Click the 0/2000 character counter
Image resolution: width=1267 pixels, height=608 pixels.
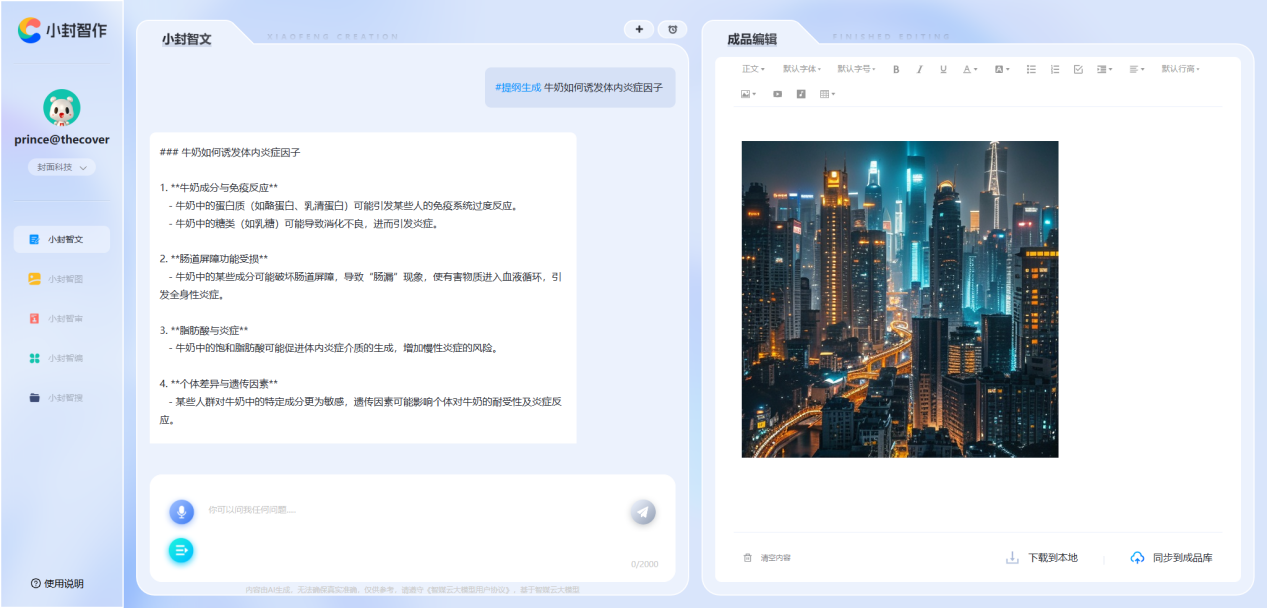tap(644, 564)
